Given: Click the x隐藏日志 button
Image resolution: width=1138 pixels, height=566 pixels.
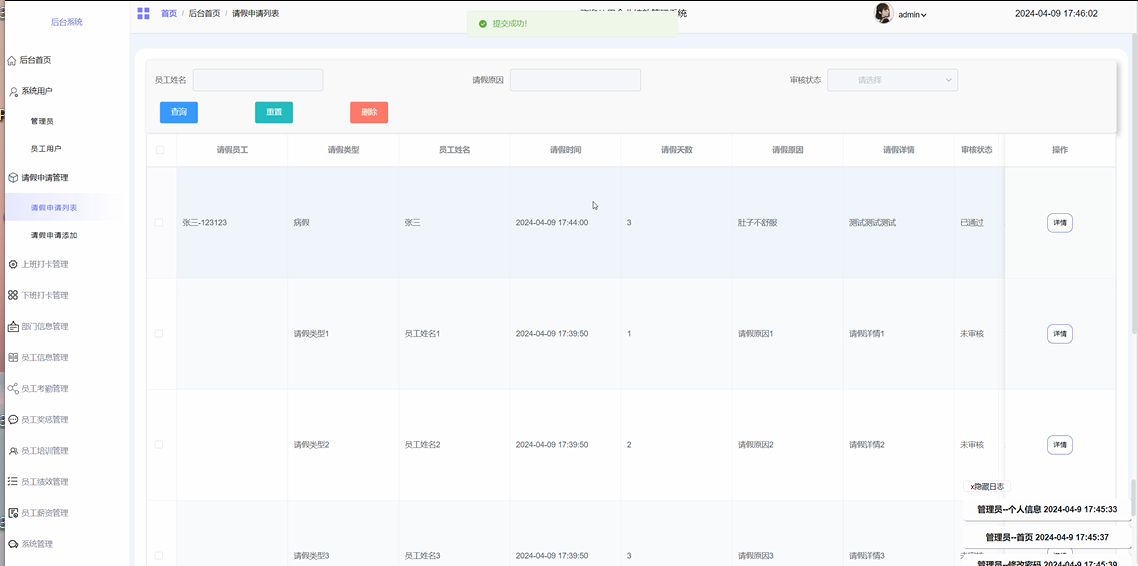Looking at the screenshot, I should [987, 487].
